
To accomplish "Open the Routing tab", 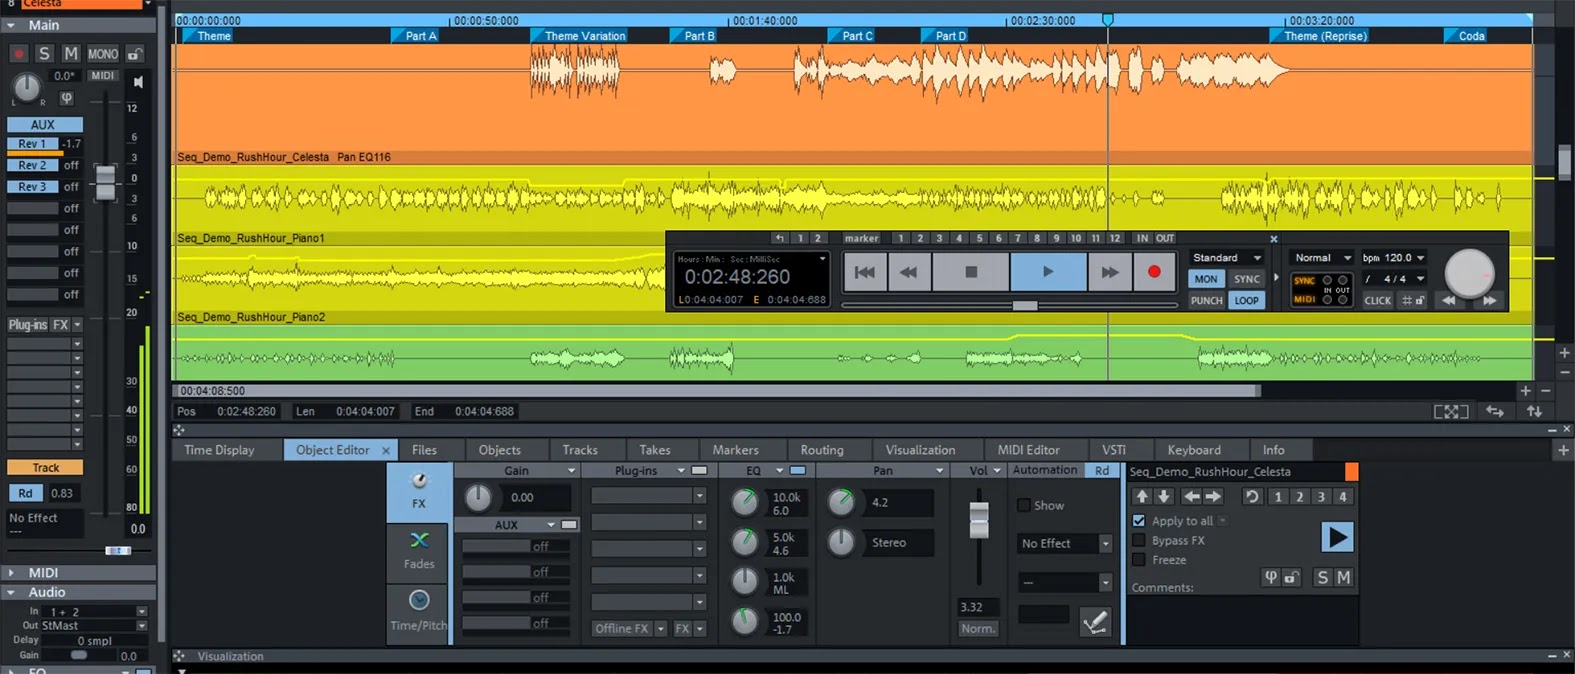I will (822, 450).
